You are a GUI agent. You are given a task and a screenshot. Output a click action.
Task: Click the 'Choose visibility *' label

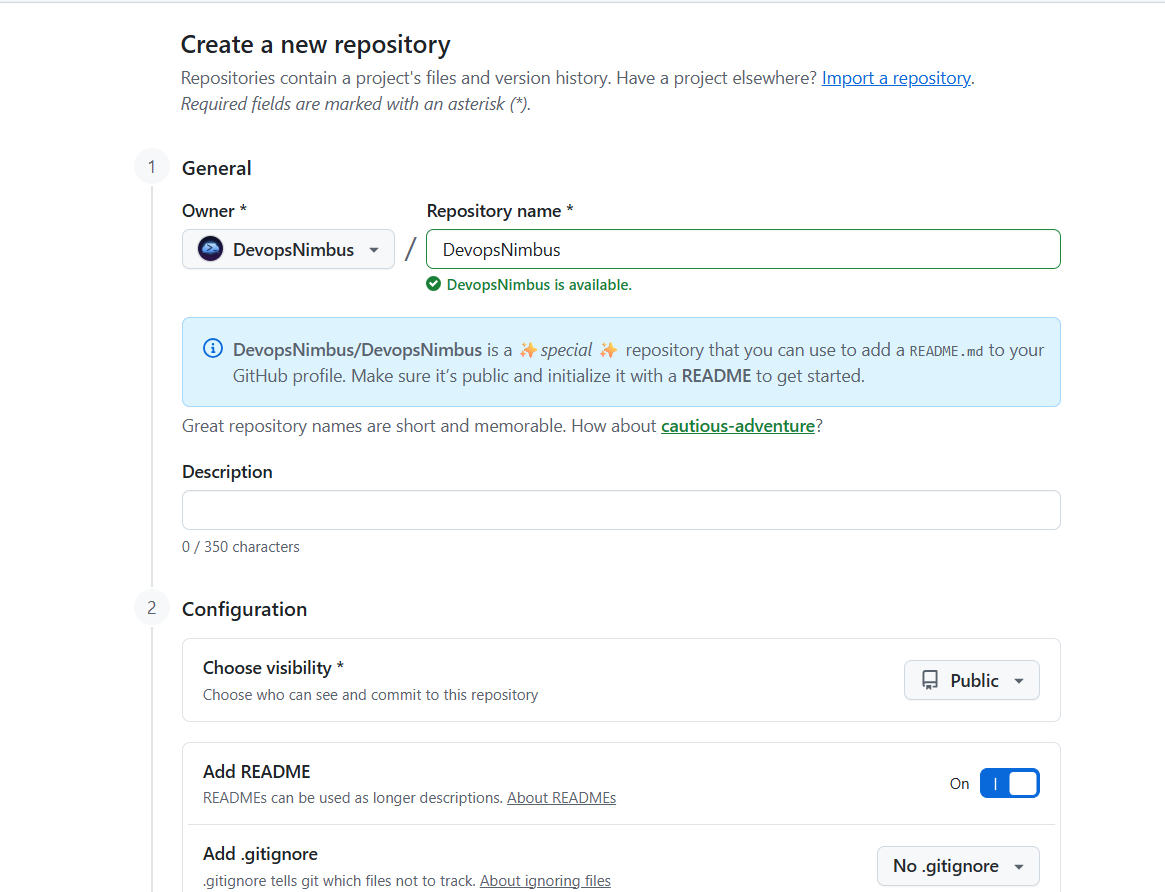(273, 668)
